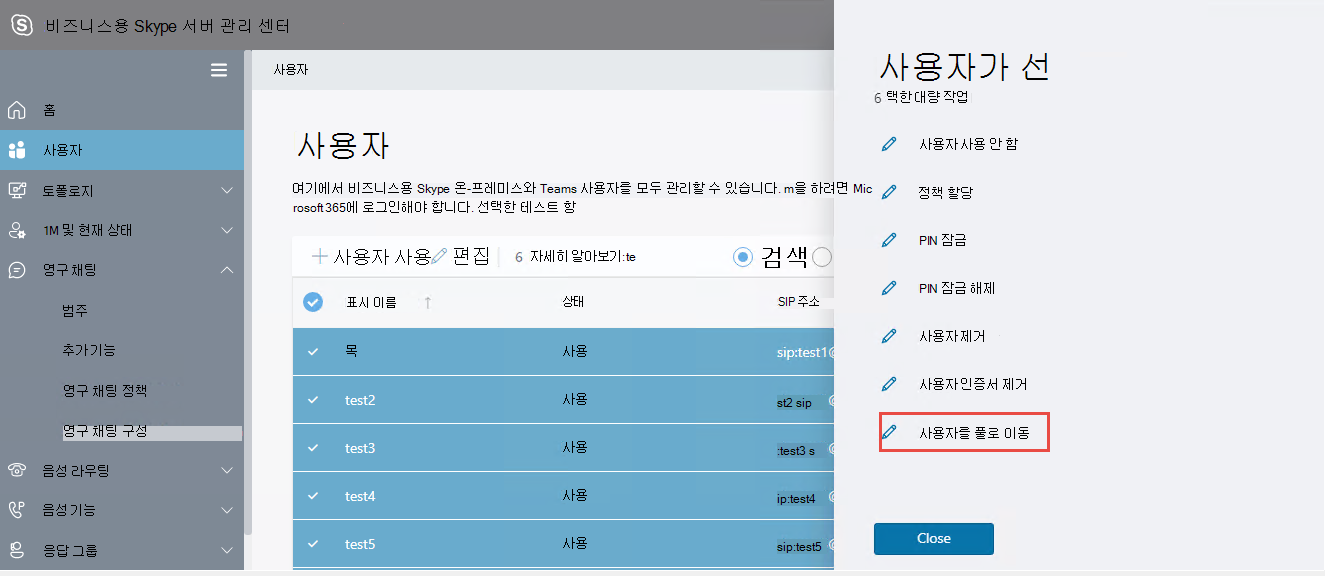Select the unselected radio button after 검색
Viewport: 1325px width, 576px height.
(822, 257)
